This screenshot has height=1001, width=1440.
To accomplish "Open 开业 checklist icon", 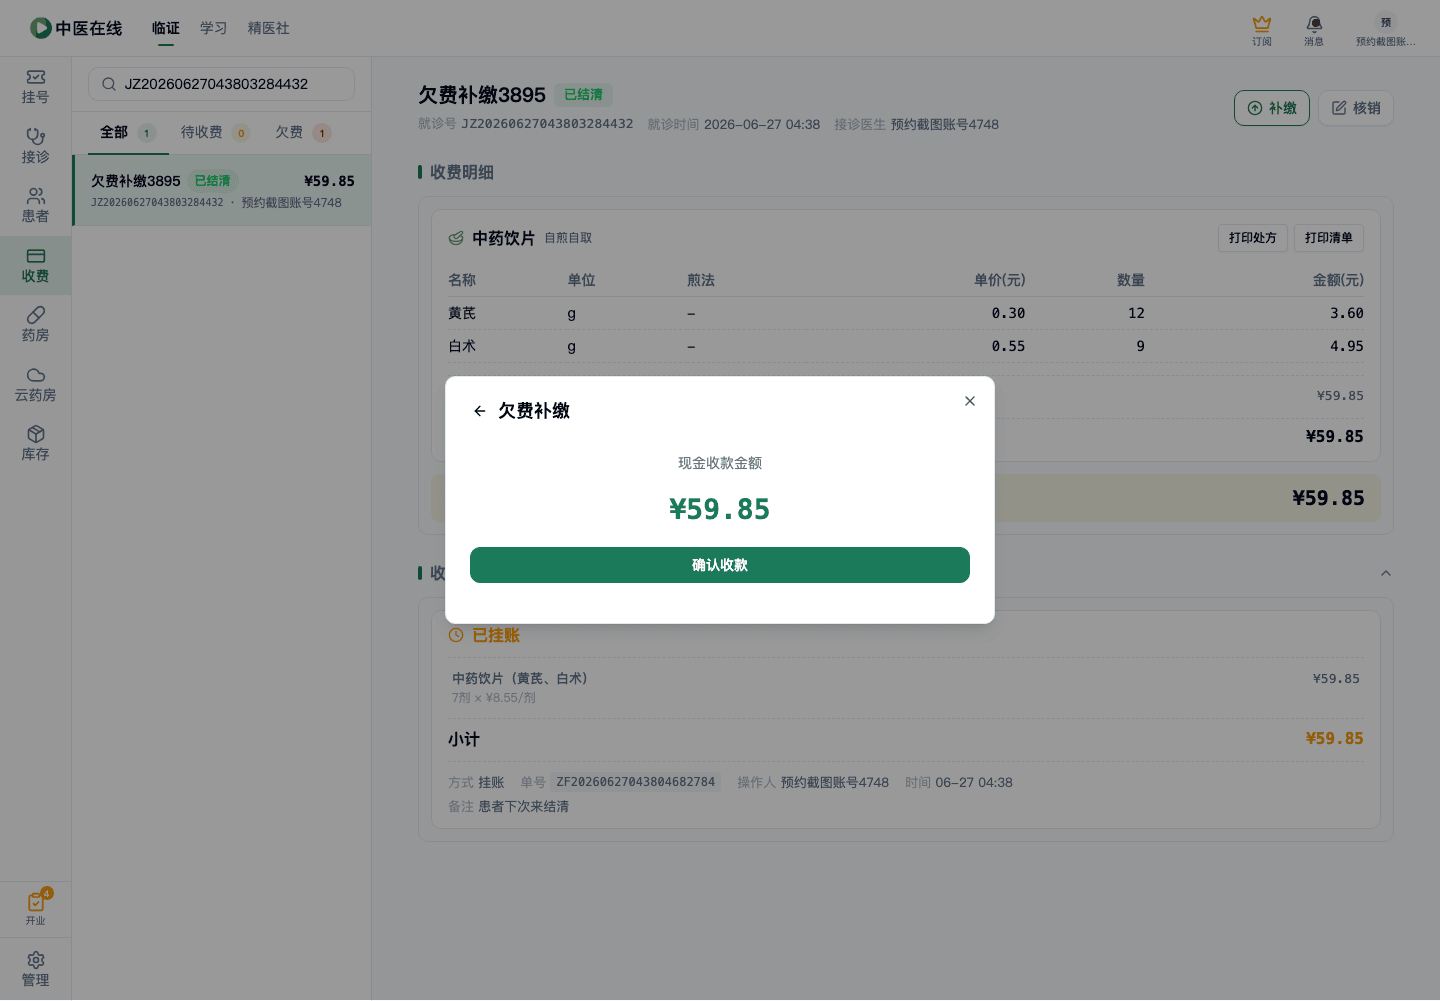I will [x=36, y=908].
